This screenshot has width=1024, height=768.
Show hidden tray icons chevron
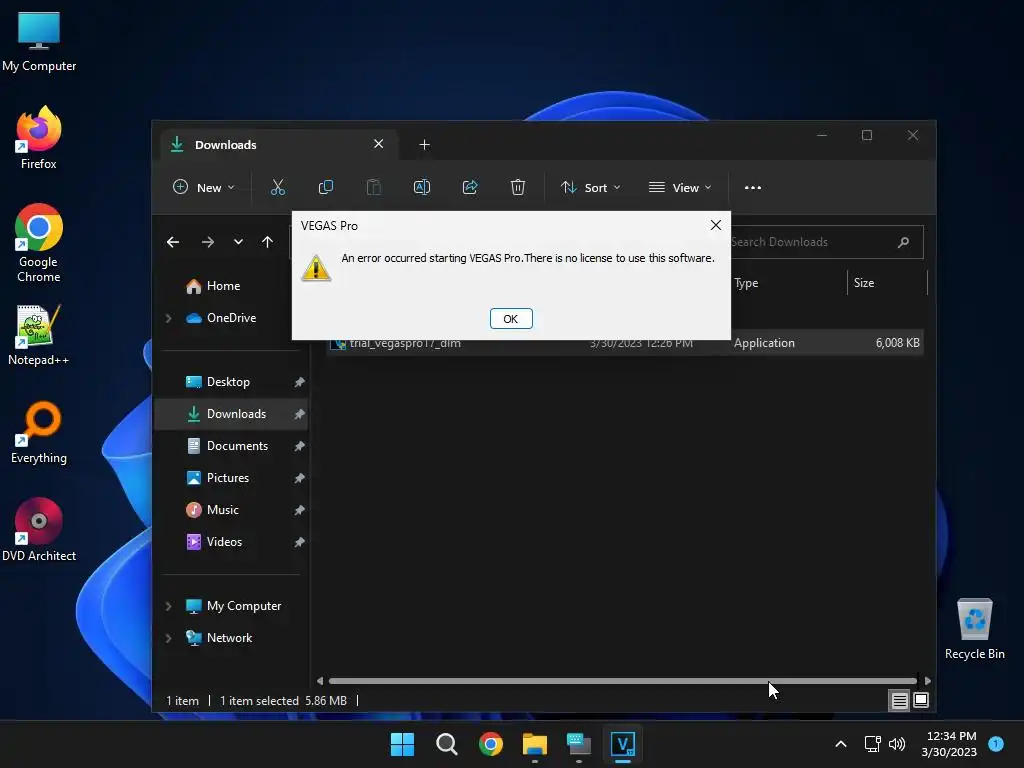(841, 744)
